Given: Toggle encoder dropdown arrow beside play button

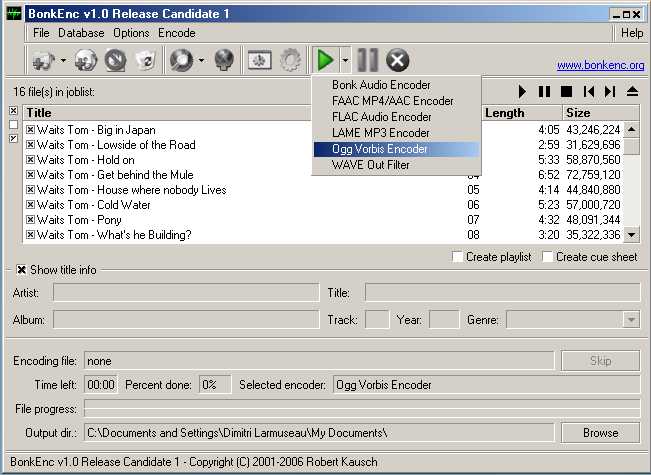Looking at the screenshot, I should [345, 60].
